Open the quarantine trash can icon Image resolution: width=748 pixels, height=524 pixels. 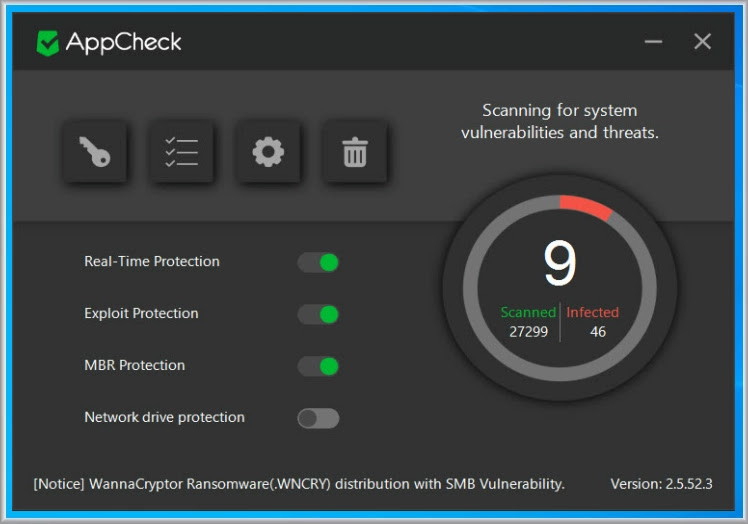pyautogui.click(x=355, y=152)
